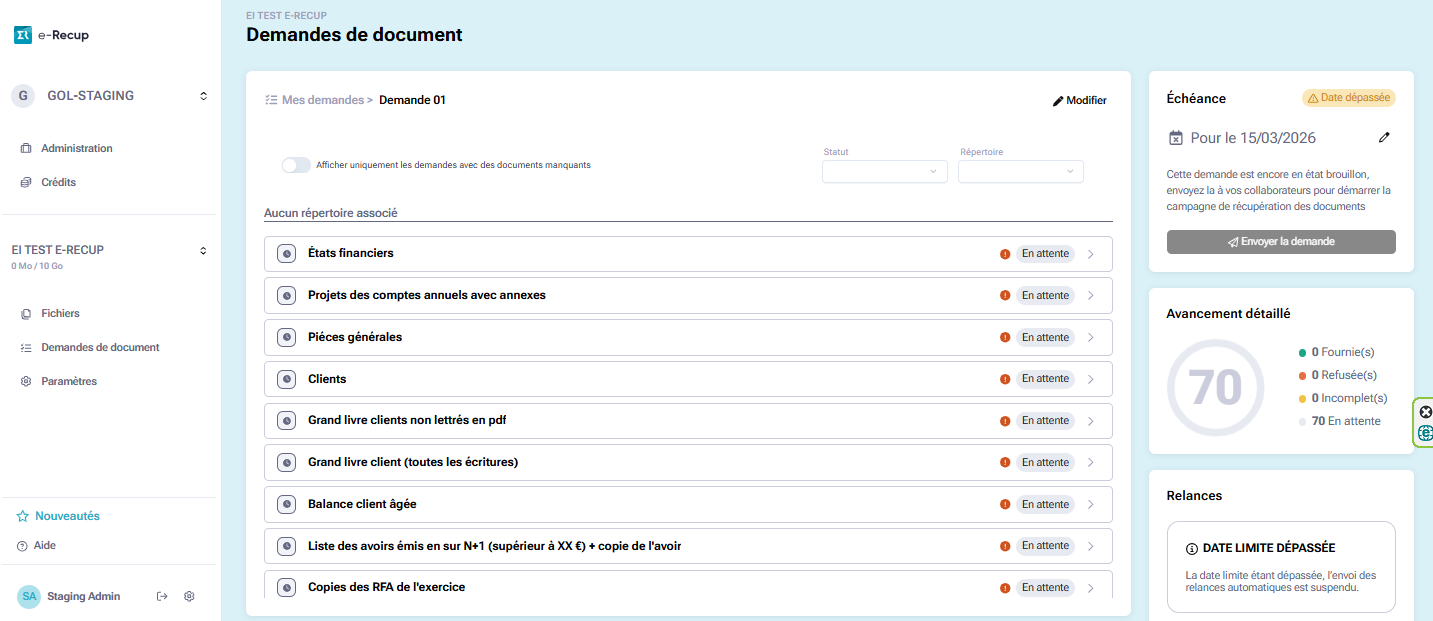This screenshot has height=621, width=1433.
Task: Click the pencil icon next to due date
Action: point(1384,137)
